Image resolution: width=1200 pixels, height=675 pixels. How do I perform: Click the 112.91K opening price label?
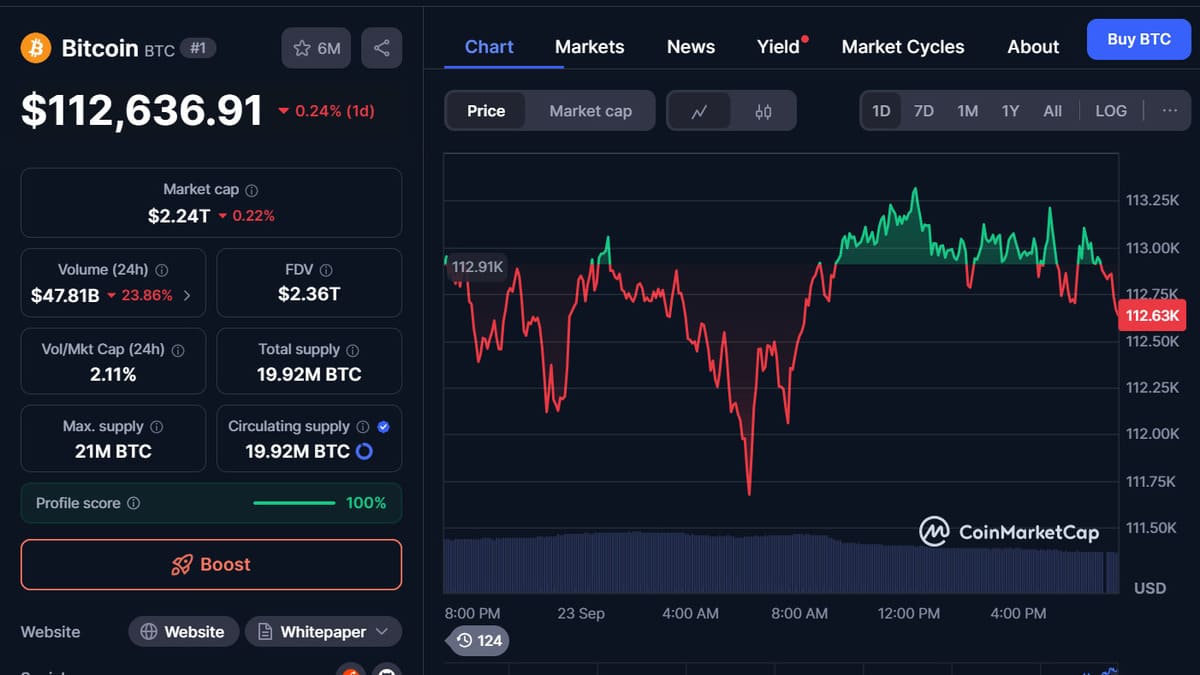(478, 267)
